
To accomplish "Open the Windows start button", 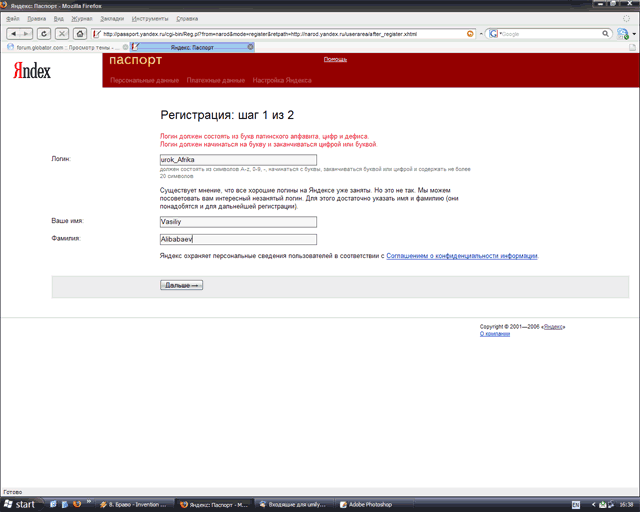I will [x=20, y=505].
